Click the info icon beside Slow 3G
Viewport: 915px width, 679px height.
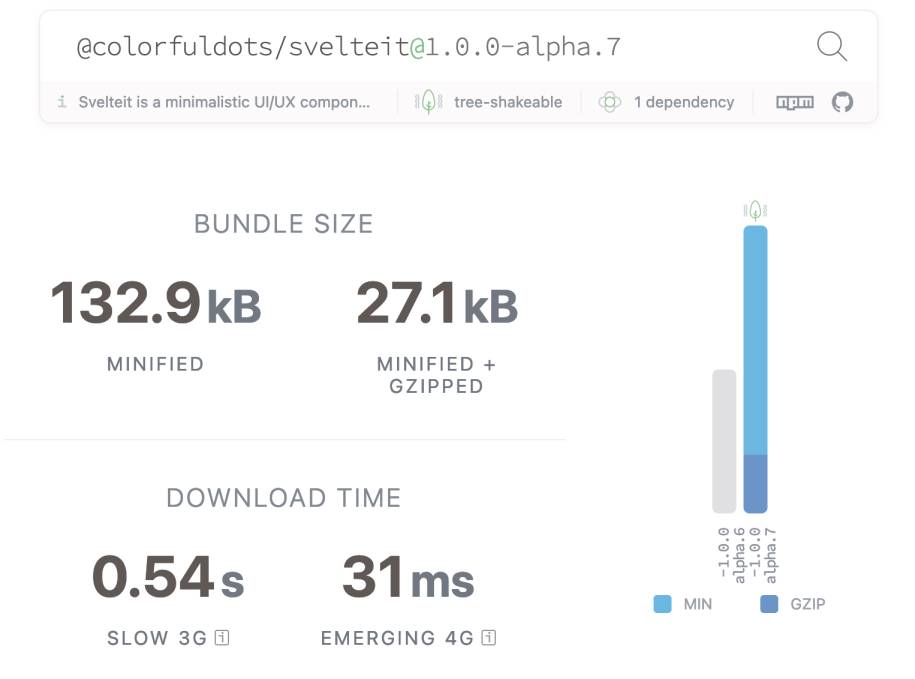pyautogui.click(x=222, y=637)
